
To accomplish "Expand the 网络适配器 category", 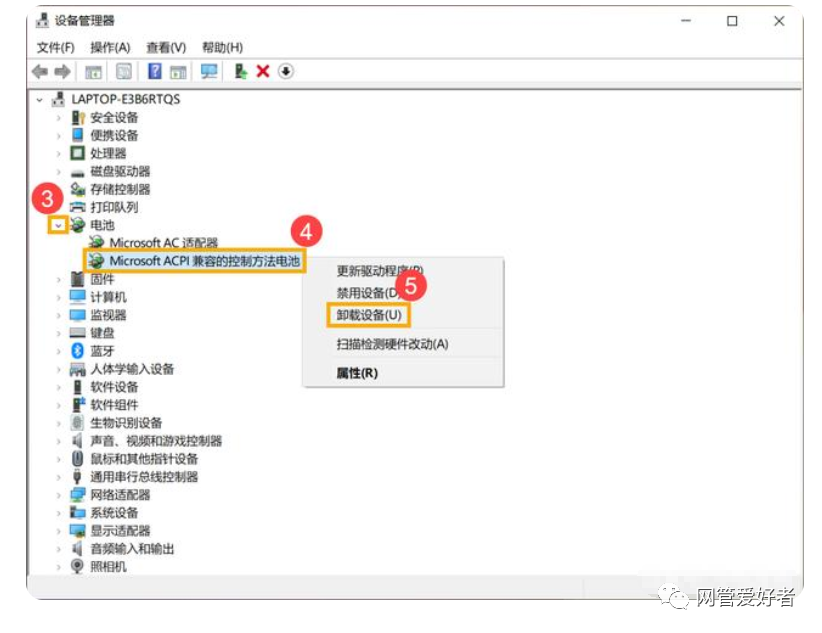I will [59, 495].
